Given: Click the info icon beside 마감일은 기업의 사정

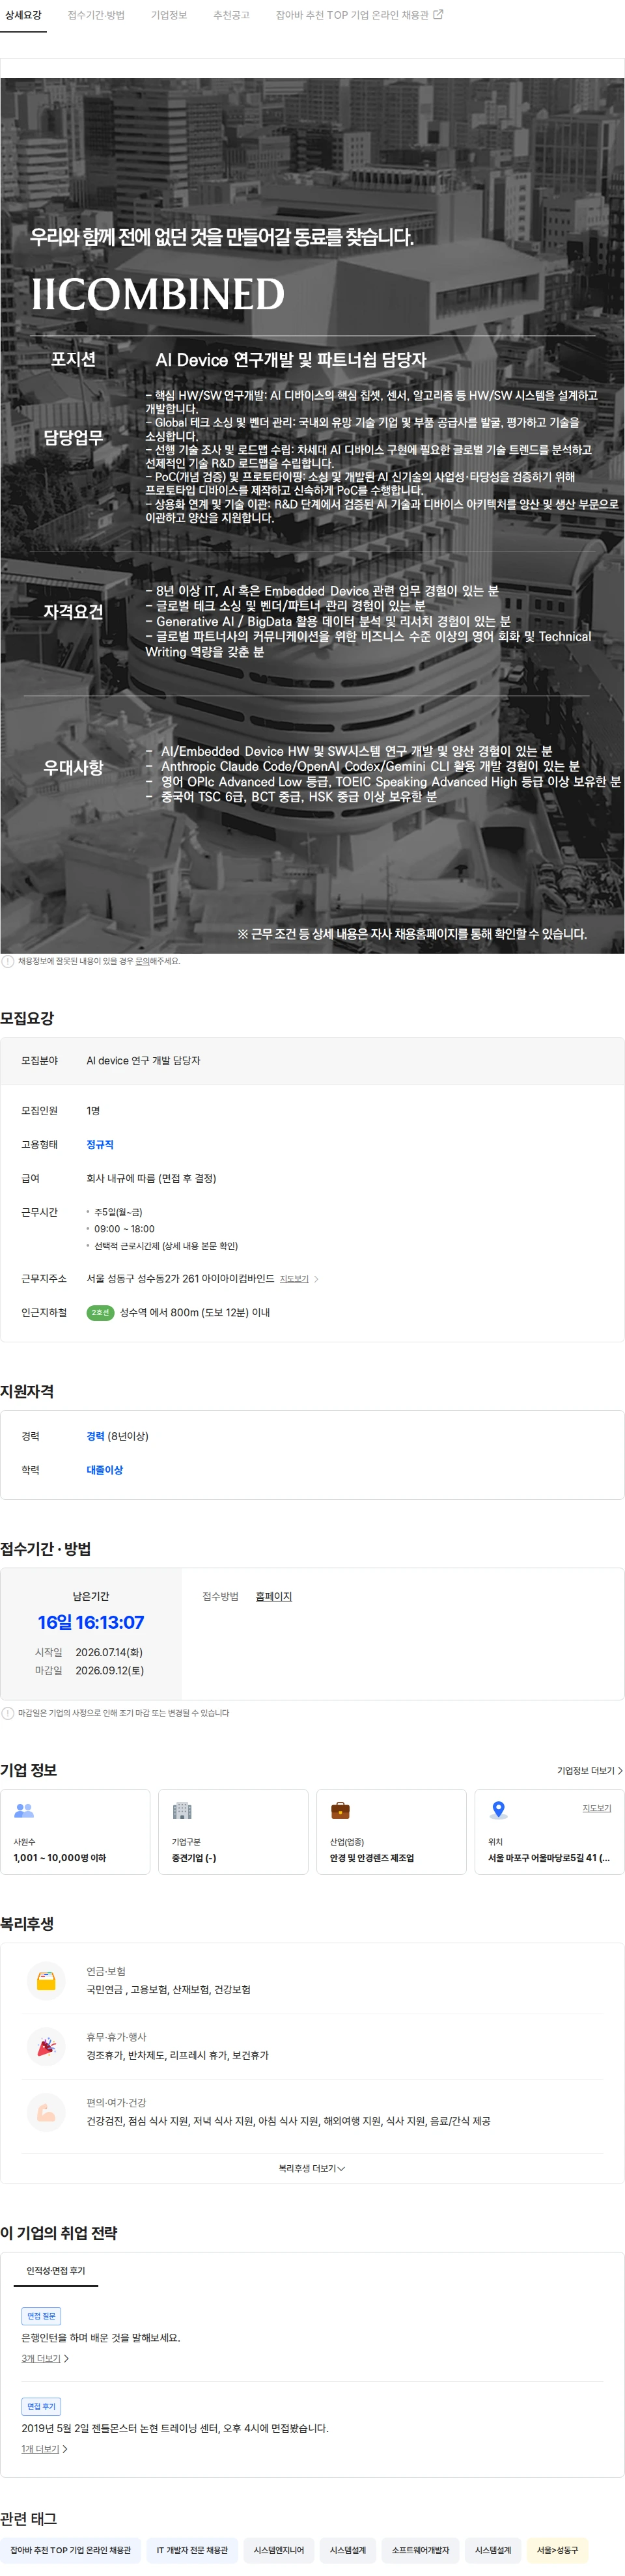Looking at the screenshot, I should (8, 1713).
